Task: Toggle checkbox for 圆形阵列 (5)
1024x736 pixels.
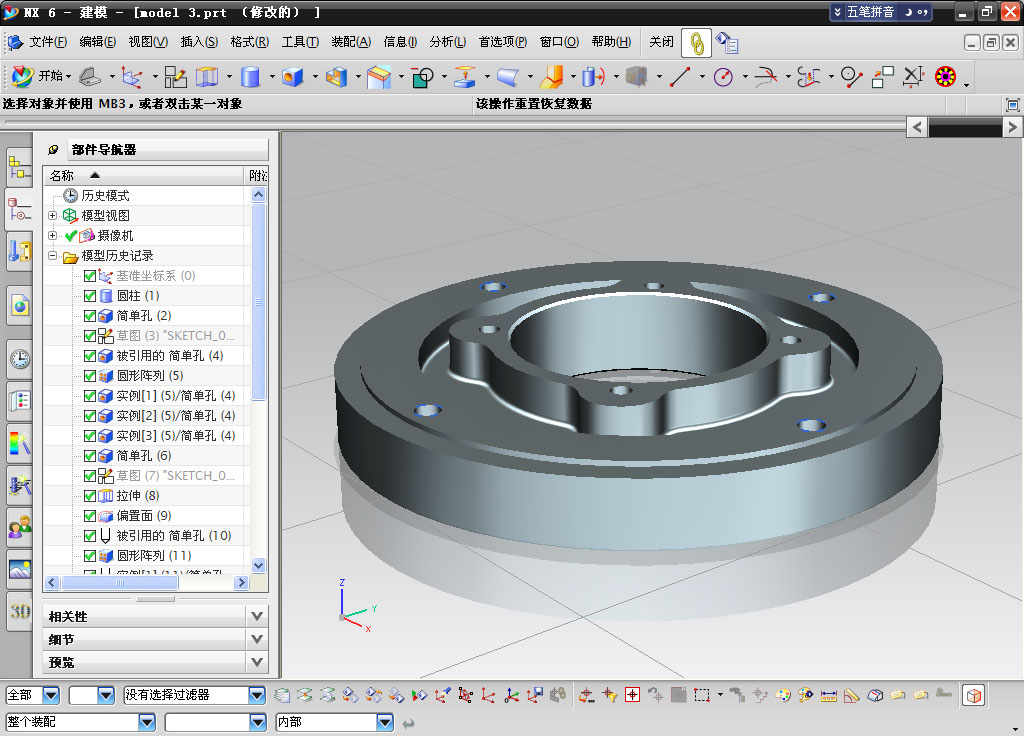Action: click(90, 376)
